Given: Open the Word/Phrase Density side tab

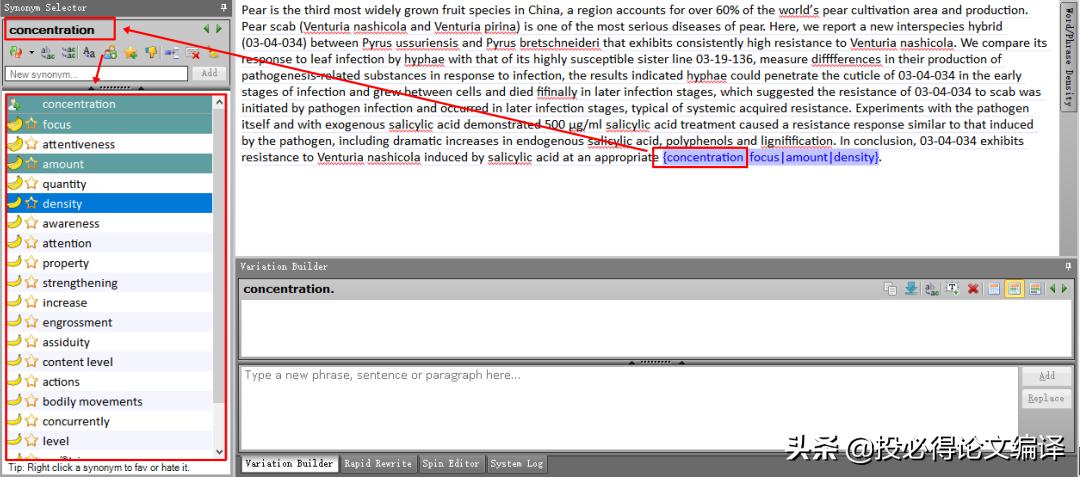Looking at the screenshot, I should tap(1068, 55).
